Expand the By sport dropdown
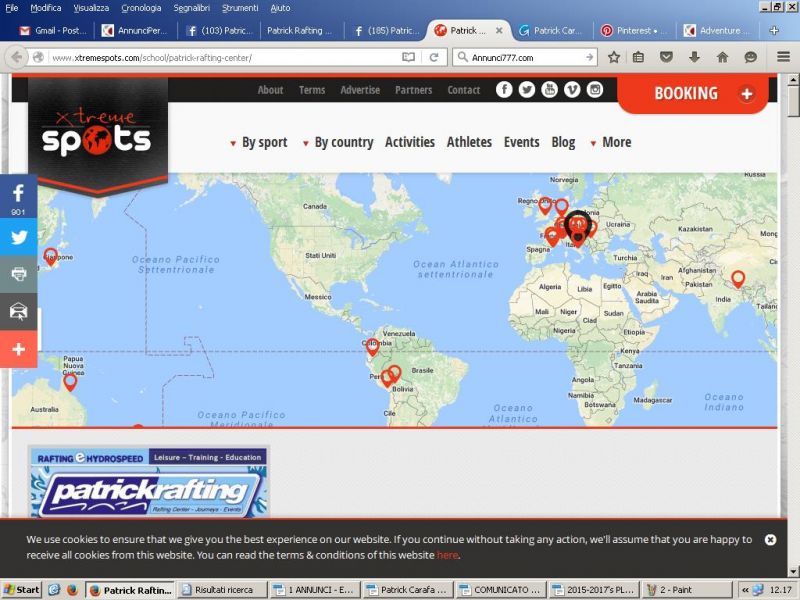The width and height of the screenshot is (800, 600). point(258,143)
